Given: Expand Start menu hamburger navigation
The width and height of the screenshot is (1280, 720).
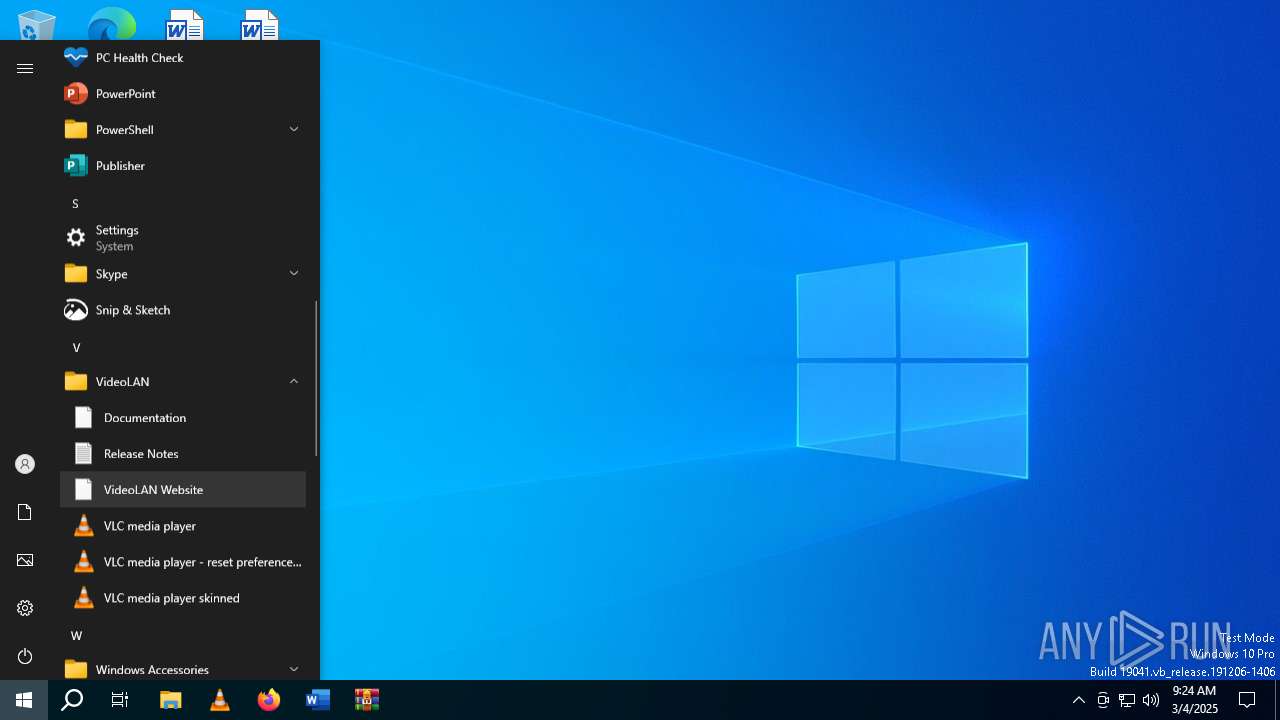Looking at the screenshot, I should (x=25, y=69).
